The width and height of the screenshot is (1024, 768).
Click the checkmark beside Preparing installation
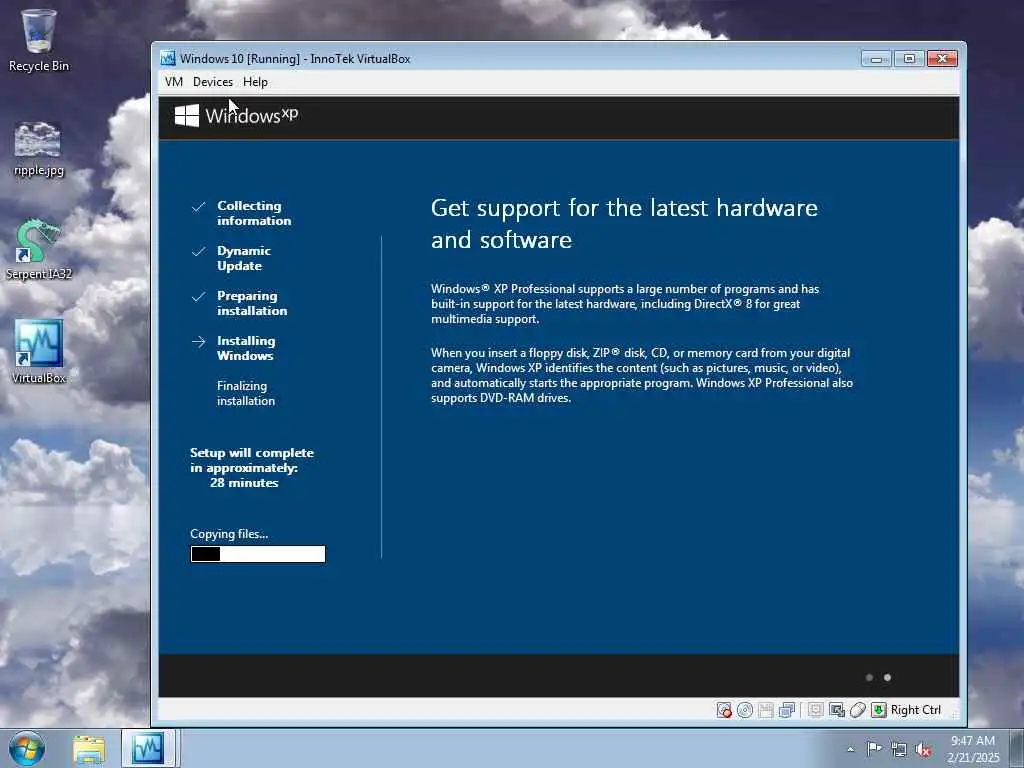pyautogui.click(x=199, y=296)
